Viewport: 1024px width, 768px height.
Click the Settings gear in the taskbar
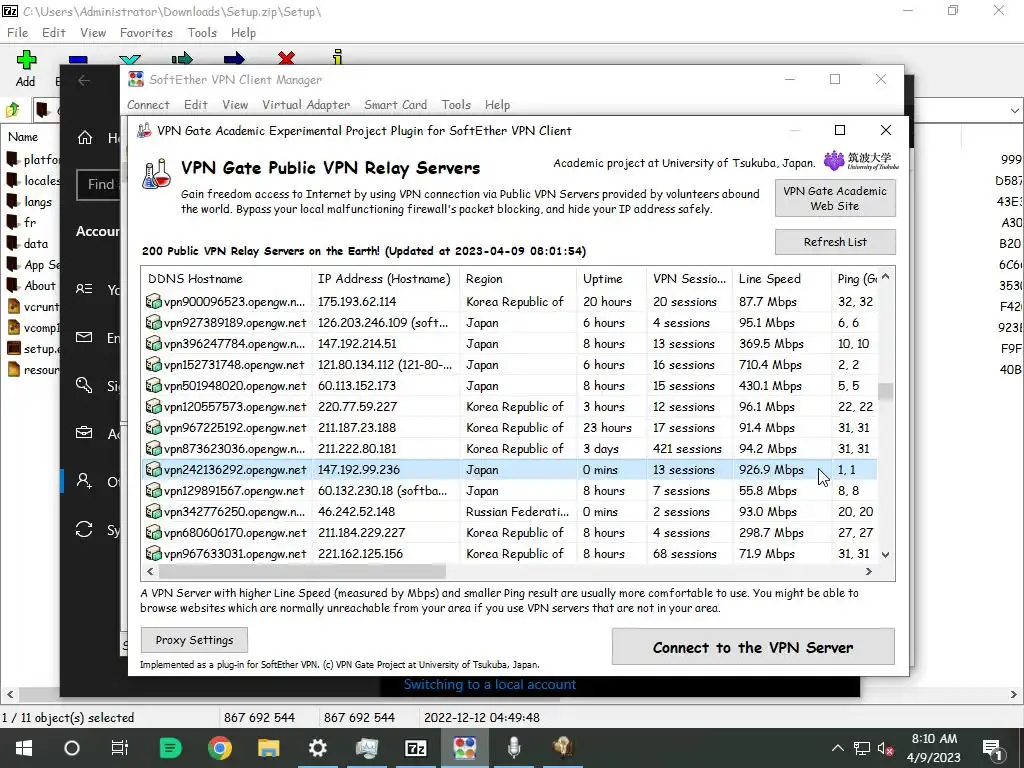click(x=317, y=748)
